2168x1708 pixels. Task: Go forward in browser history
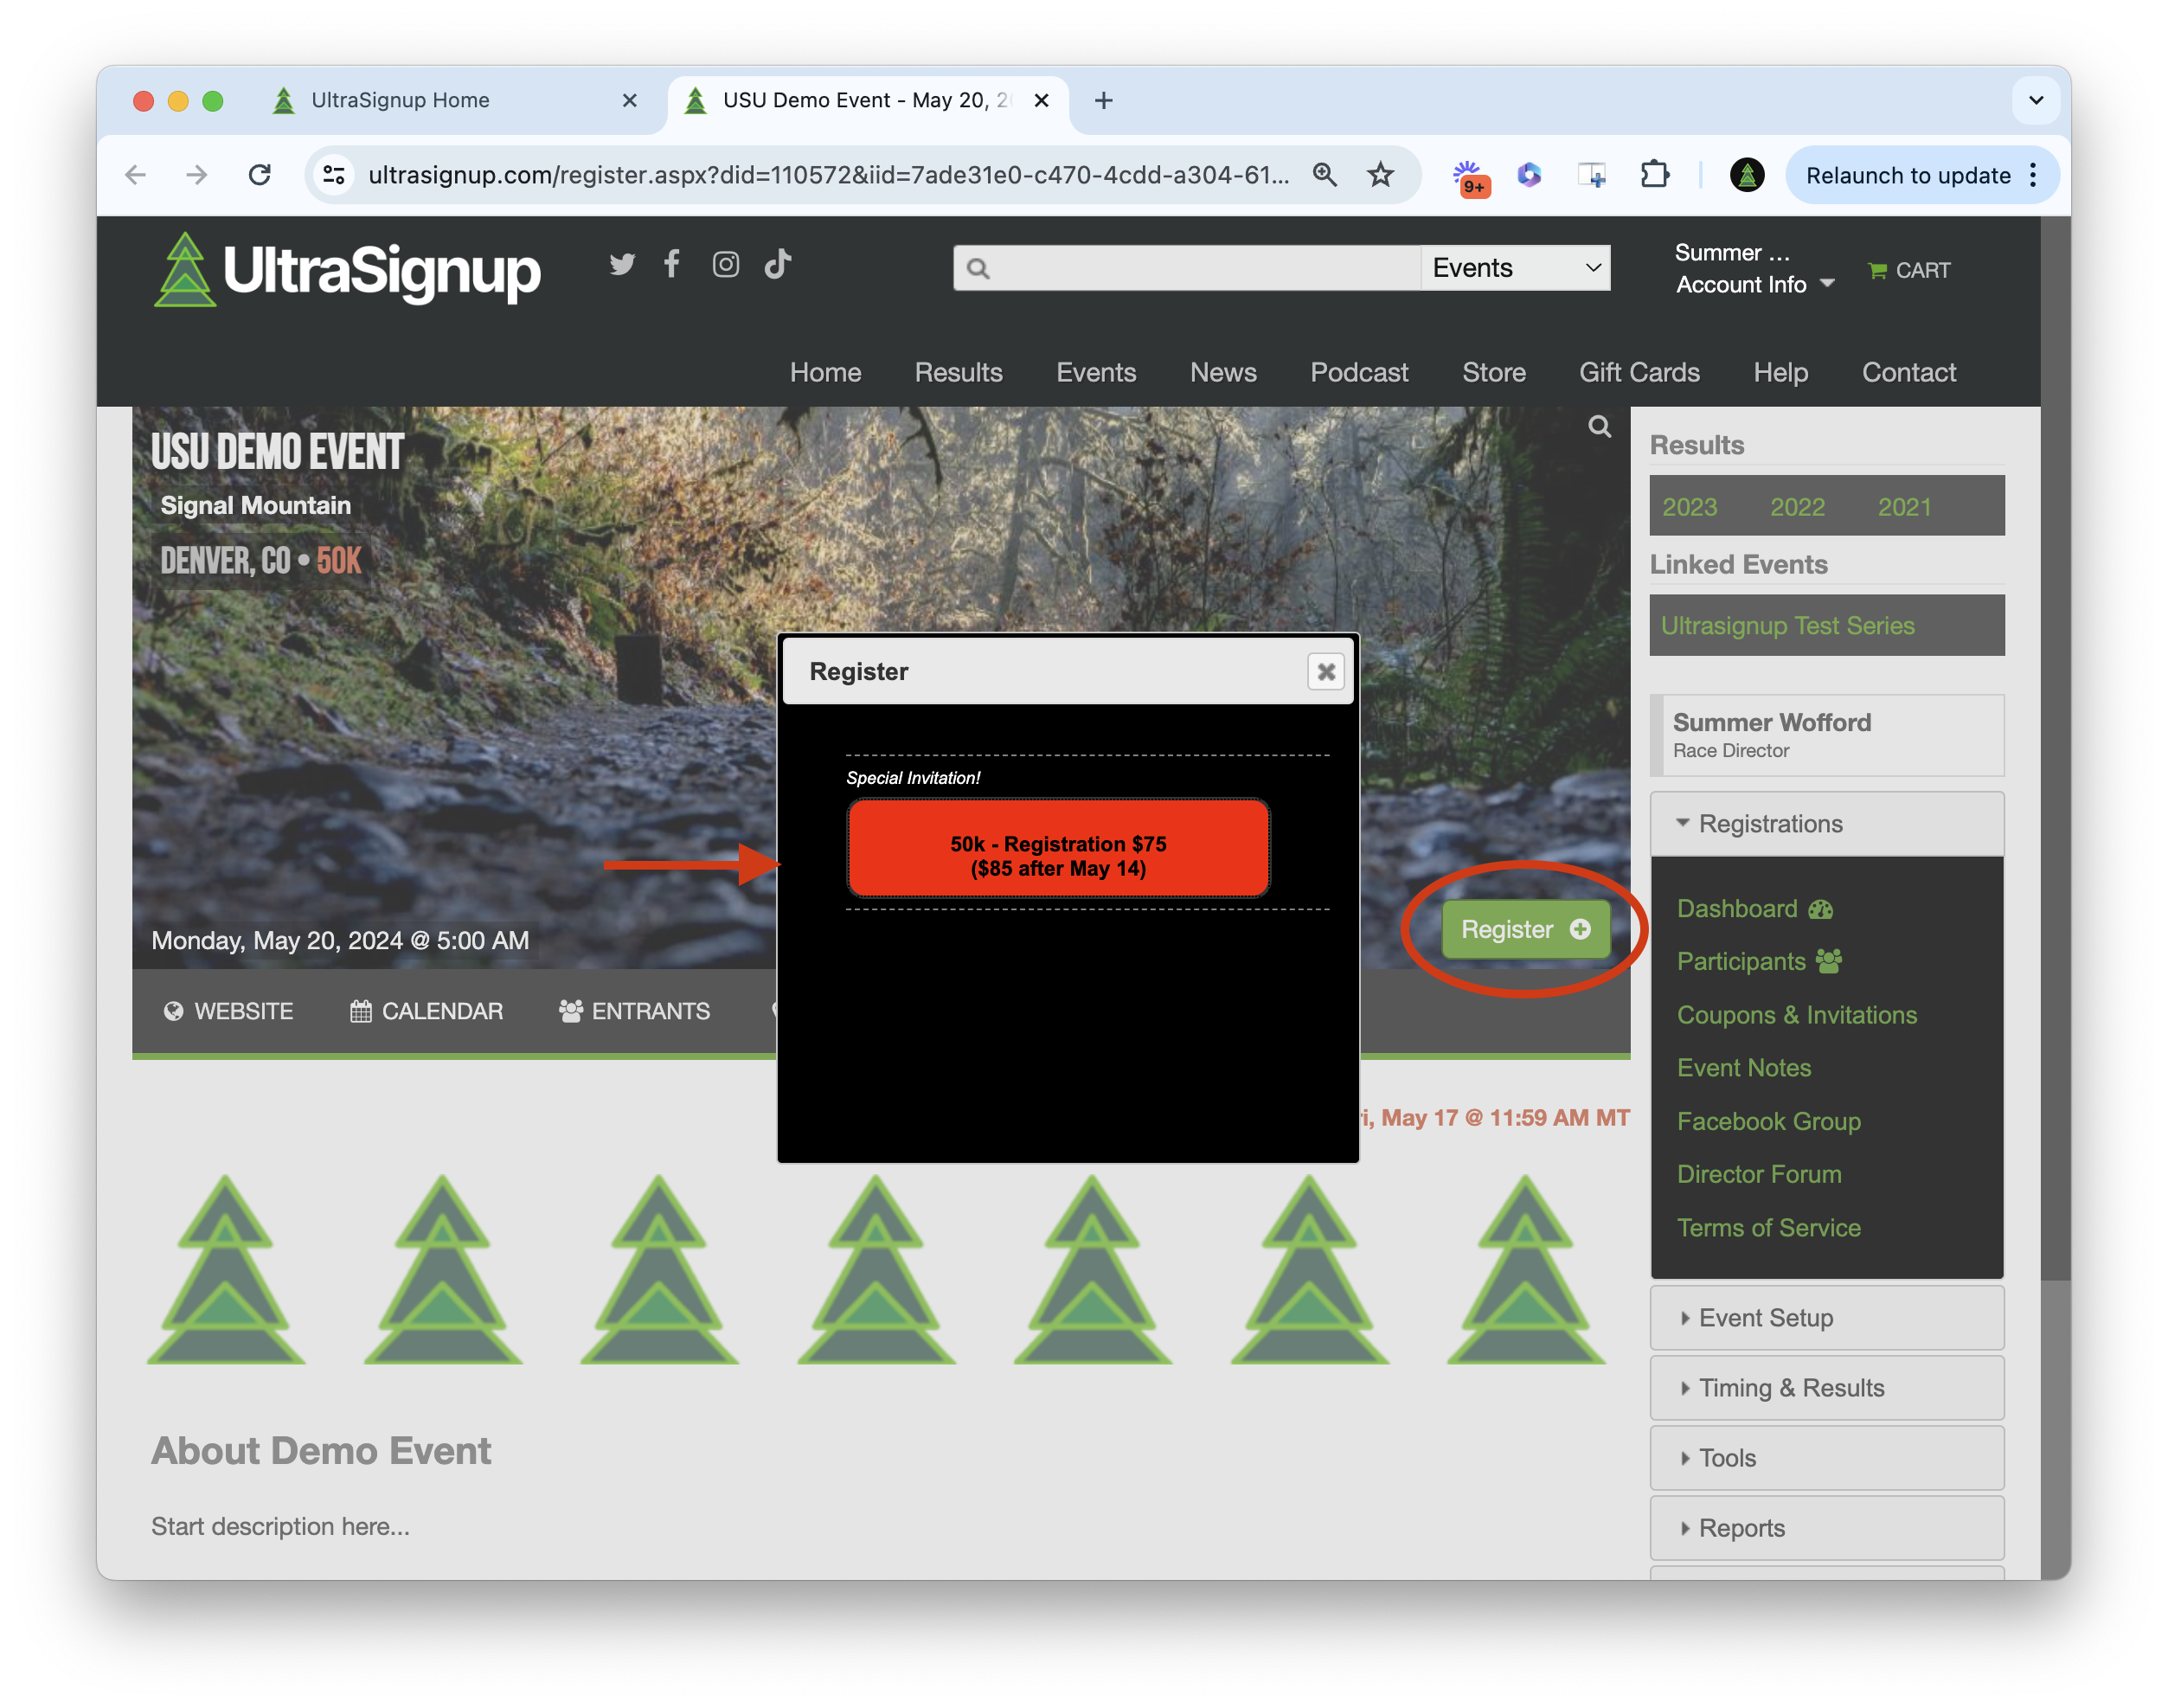[x=197, y=175]
